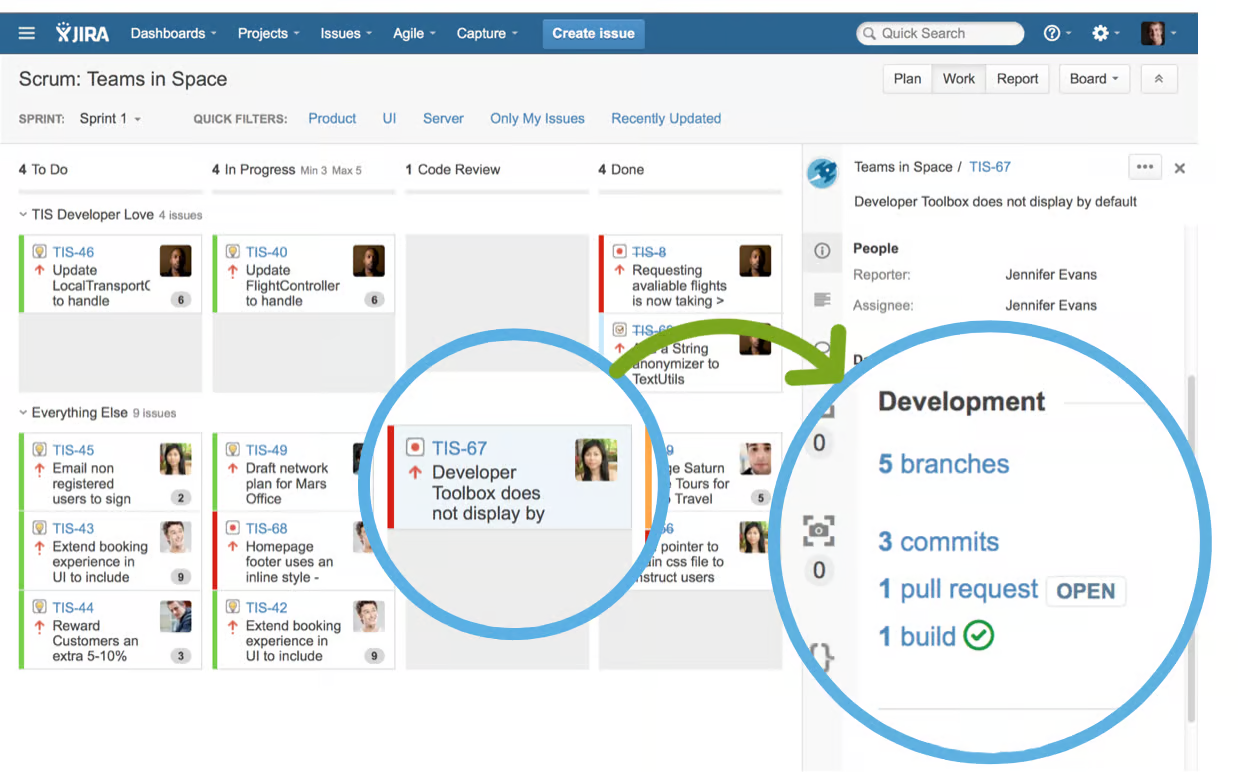Click the JIRA logo

click(80, 33)
